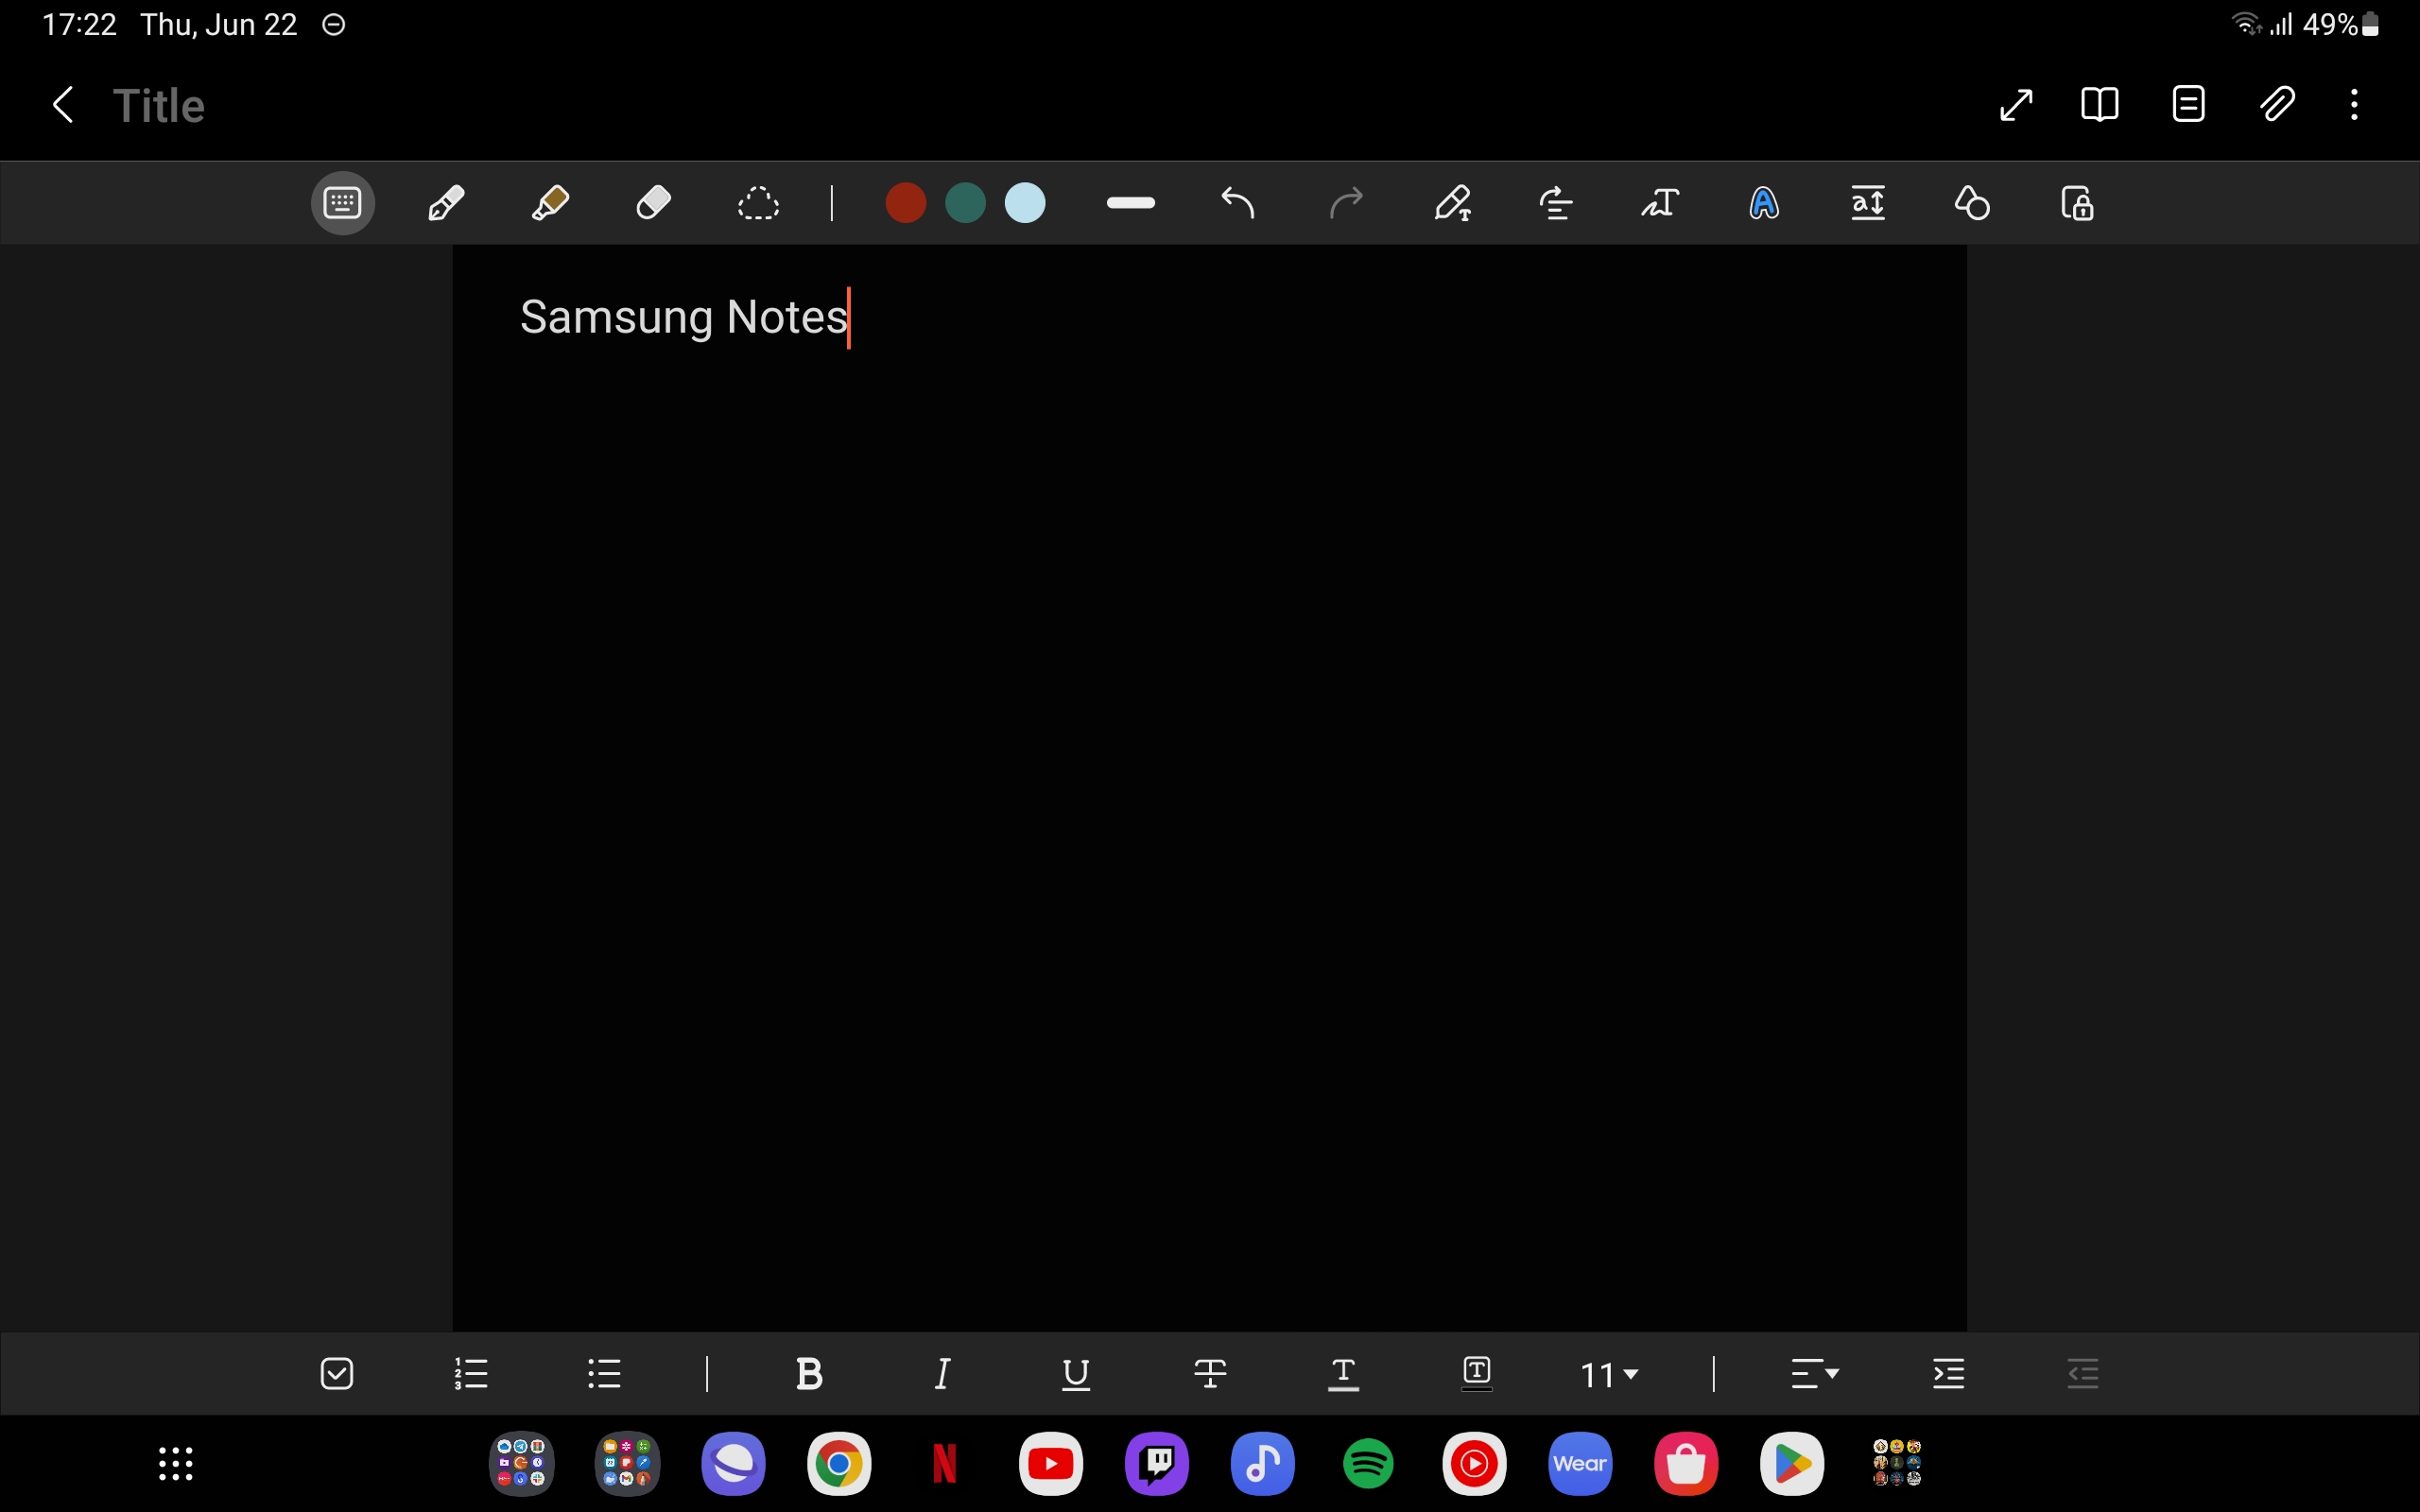Open the attachment paperclip menu

tap(2277, 104)
